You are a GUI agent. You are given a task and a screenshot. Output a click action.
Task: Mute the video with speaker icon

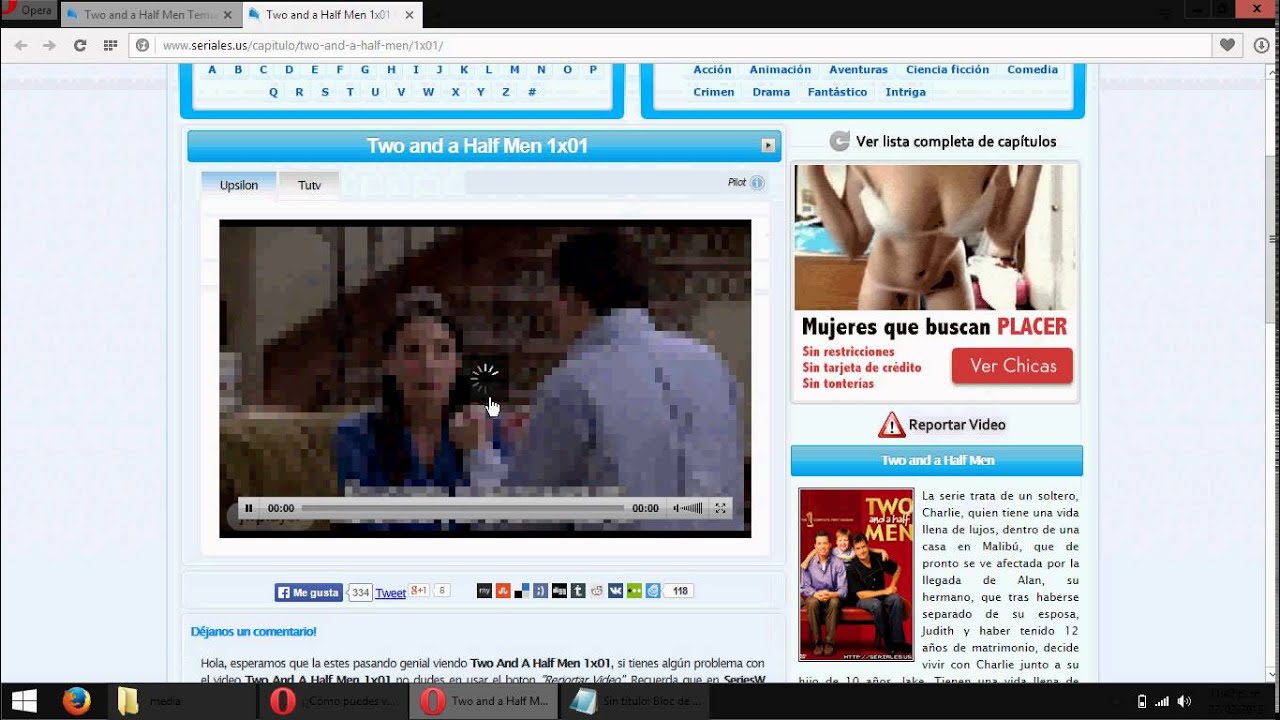pyautogui.click(x=676, y=508)
